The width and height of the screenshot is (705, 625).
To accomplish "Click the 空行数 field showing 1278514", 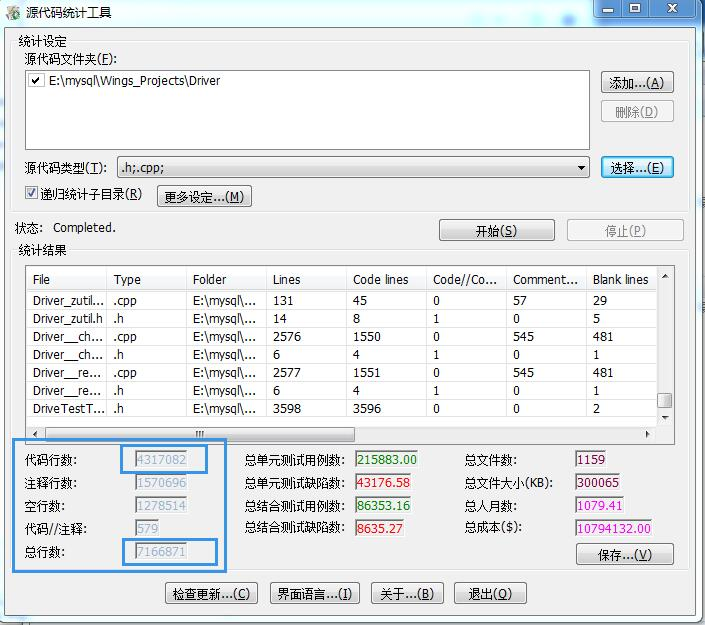I will coord(161,505).
